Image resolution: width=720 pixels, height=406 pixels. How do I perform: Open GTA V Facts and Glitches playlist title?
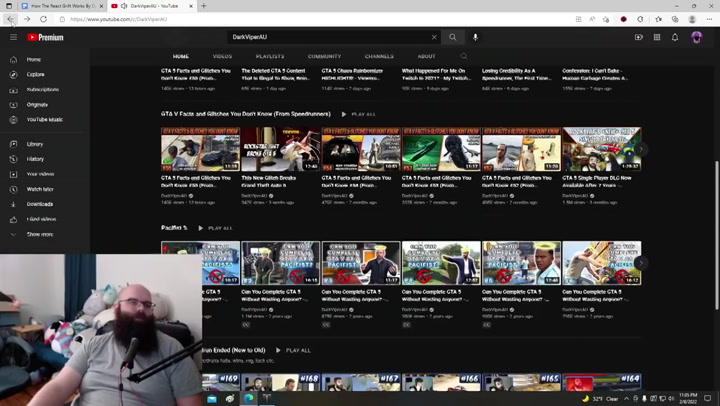coord(246,114)
